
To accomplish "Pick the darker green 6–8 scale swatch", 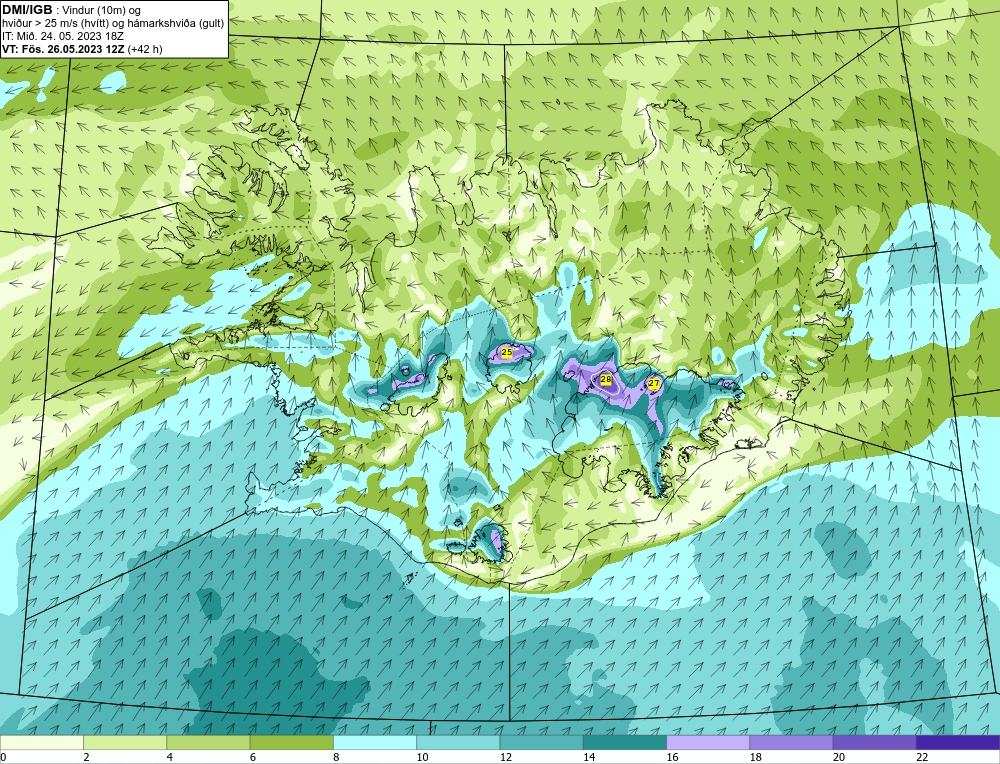I will click(291, 743).
